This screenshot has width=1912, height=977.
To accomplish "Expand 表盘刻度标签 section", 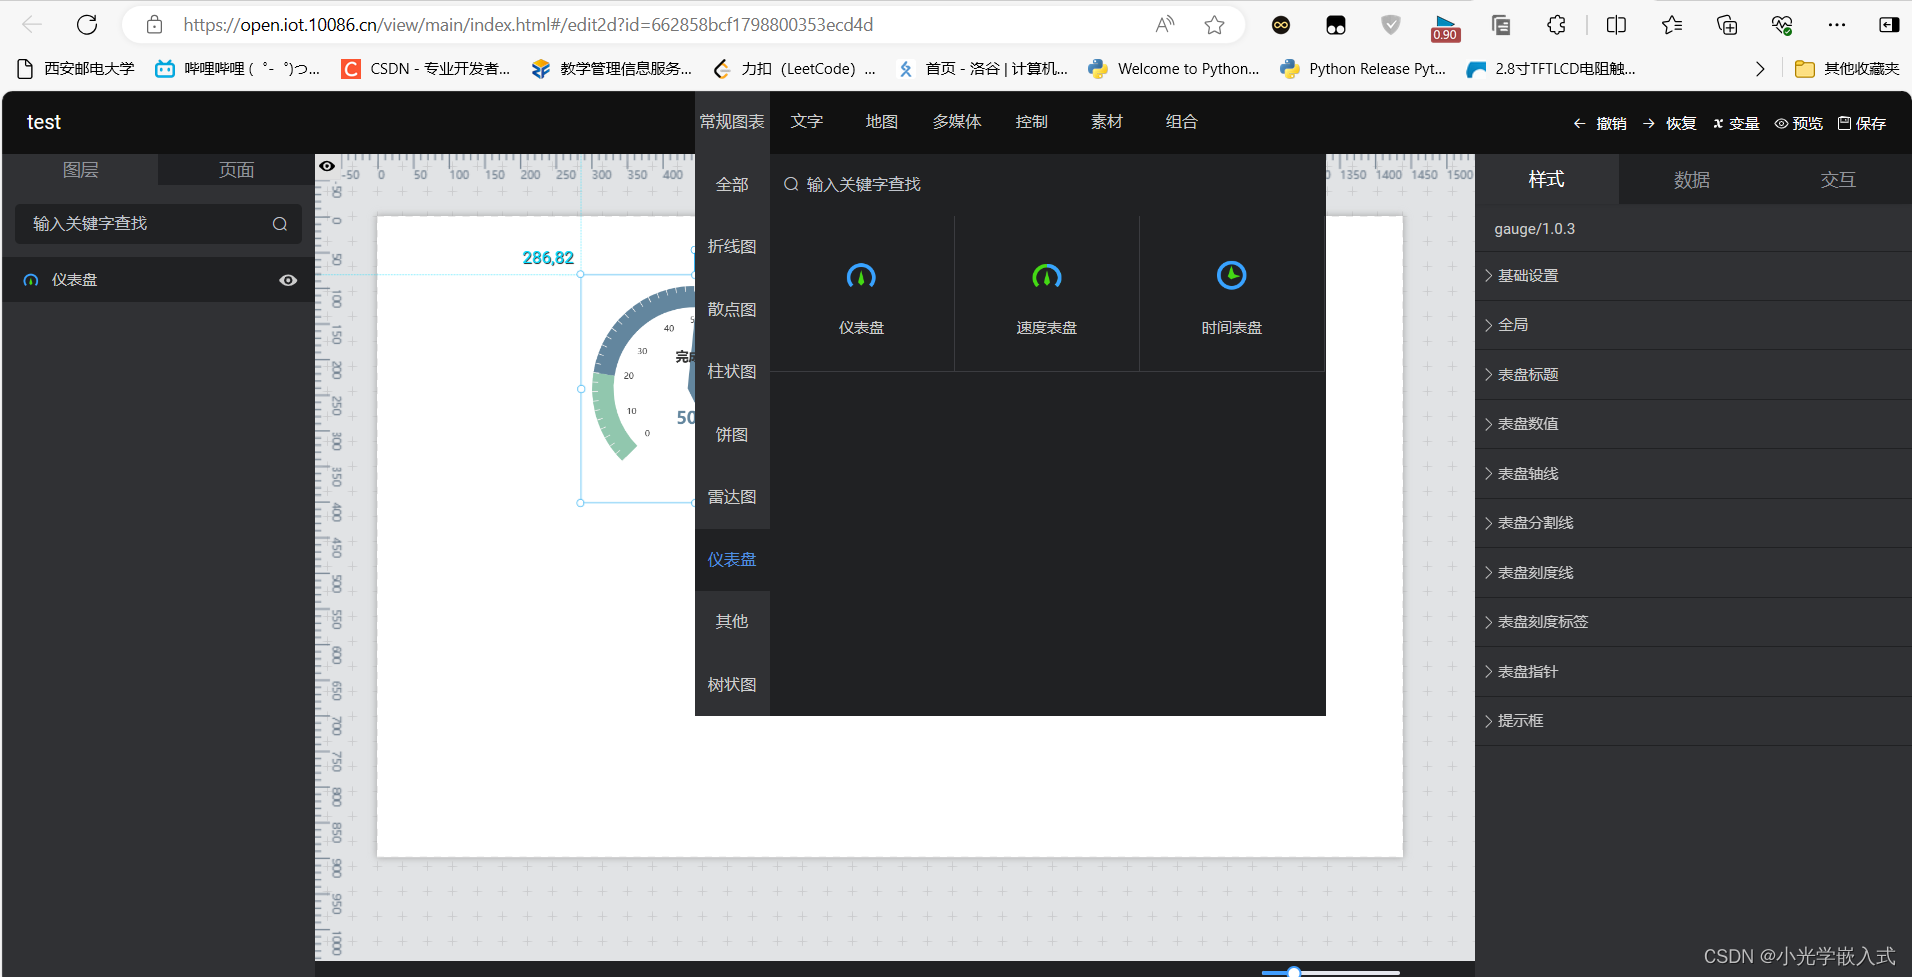I will click(x=1693, y=622).
